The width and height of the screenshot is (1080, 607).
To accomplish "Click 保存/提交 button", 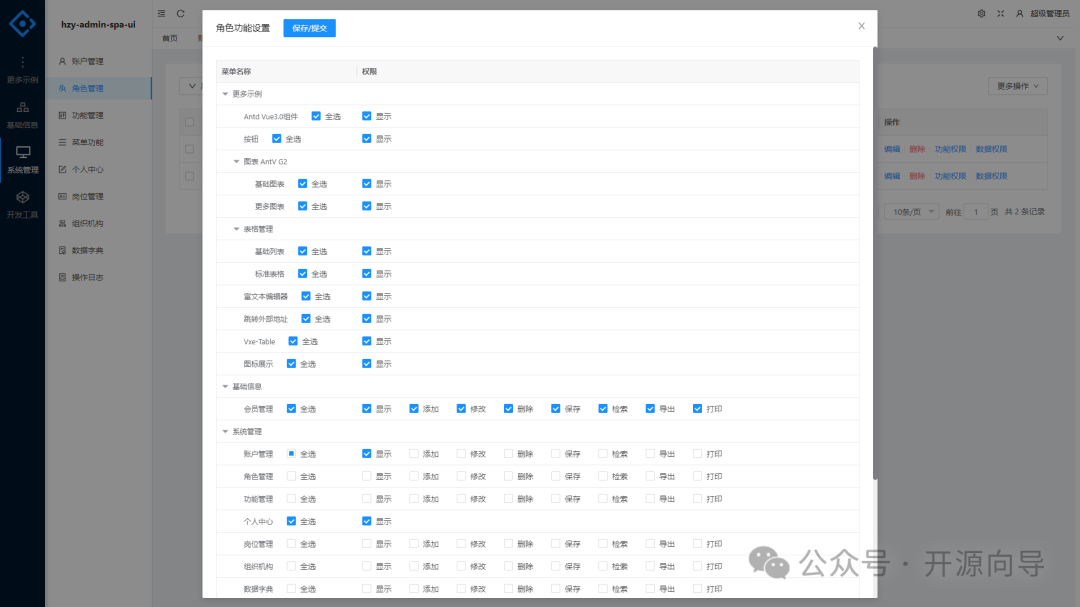I will (309, 28).
